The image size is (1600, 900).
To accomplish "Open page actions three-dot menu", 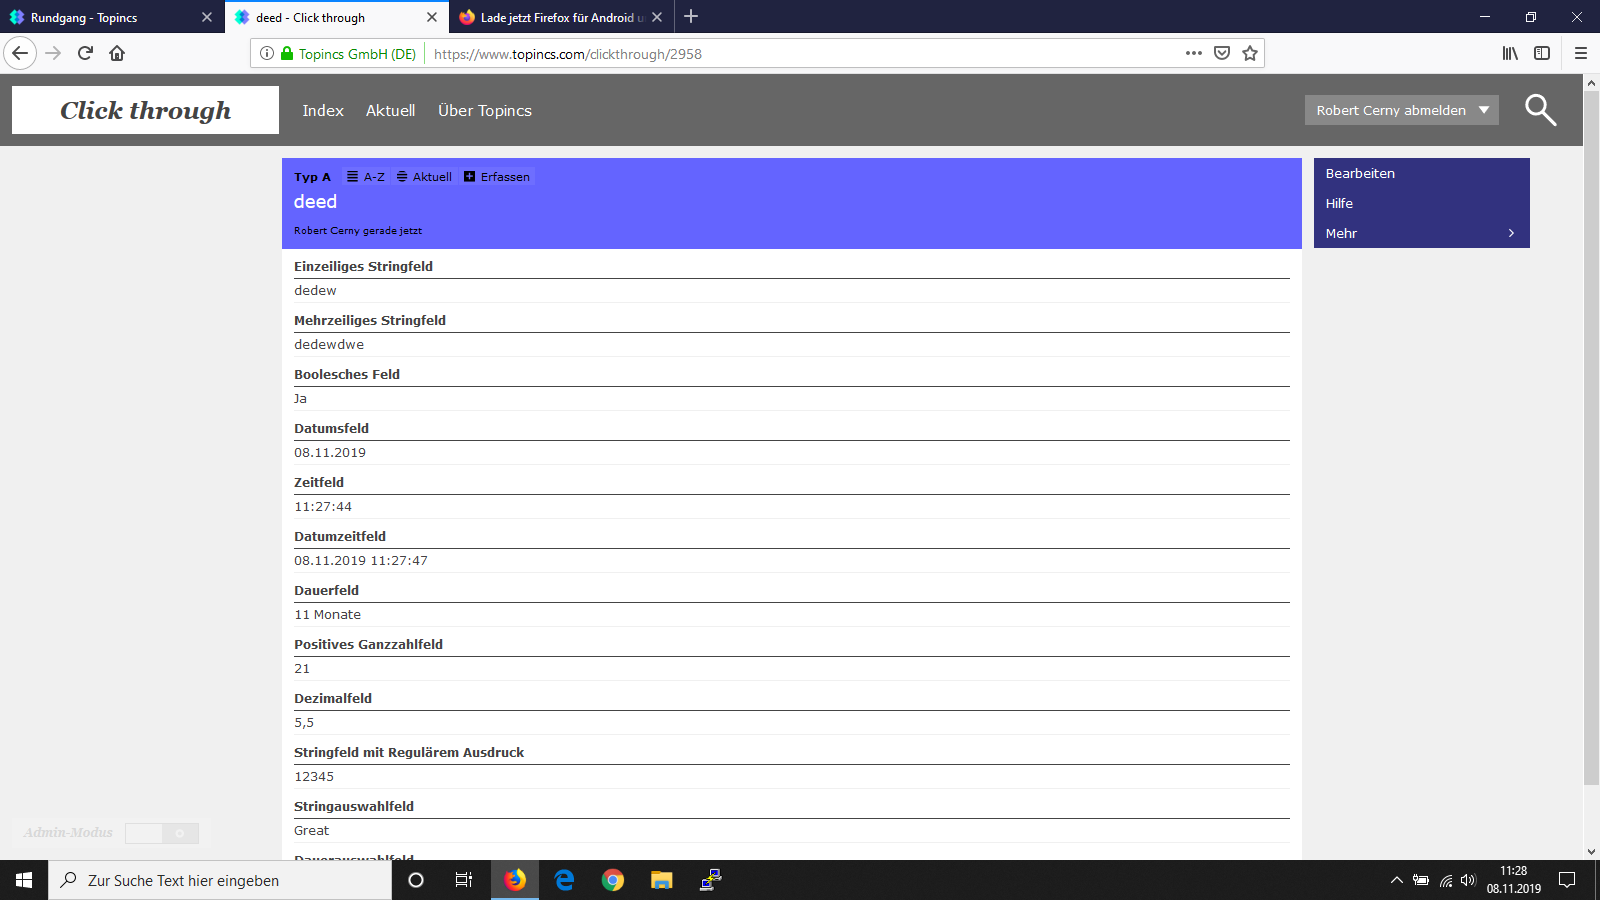I will [x=1193, y=53].
